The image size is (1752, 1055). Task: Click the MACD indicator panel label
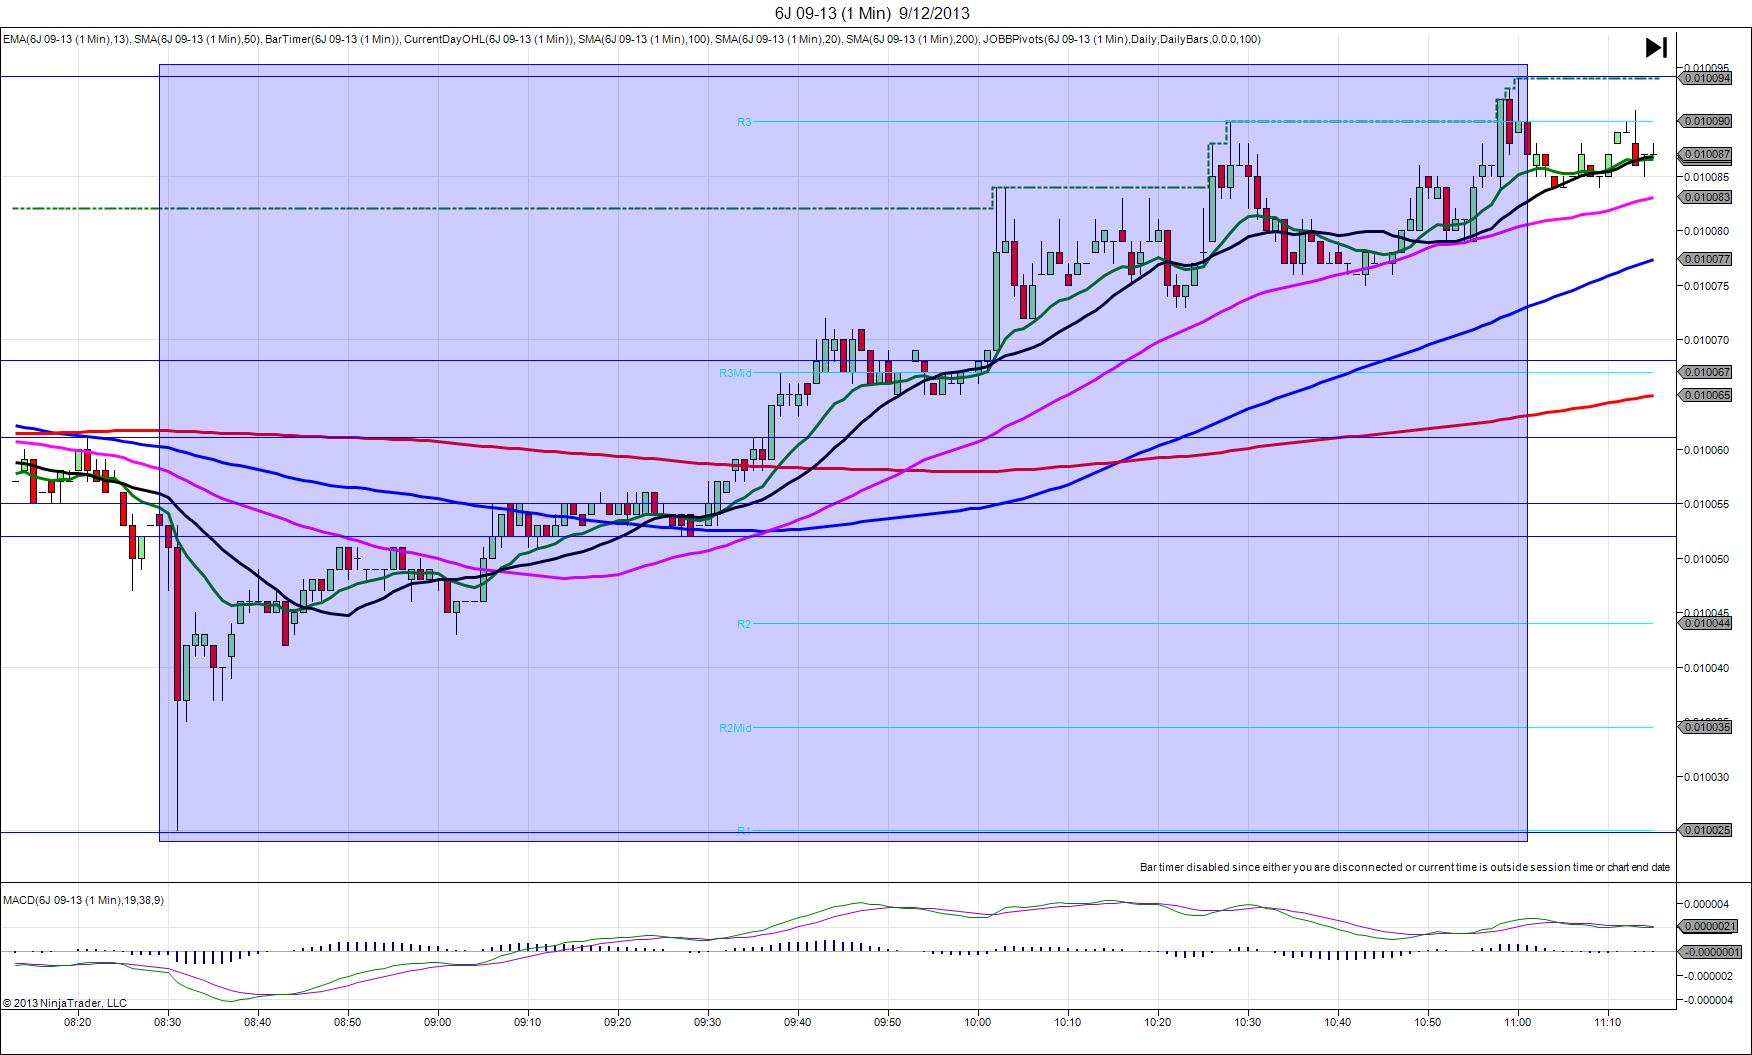pos(83,900)
